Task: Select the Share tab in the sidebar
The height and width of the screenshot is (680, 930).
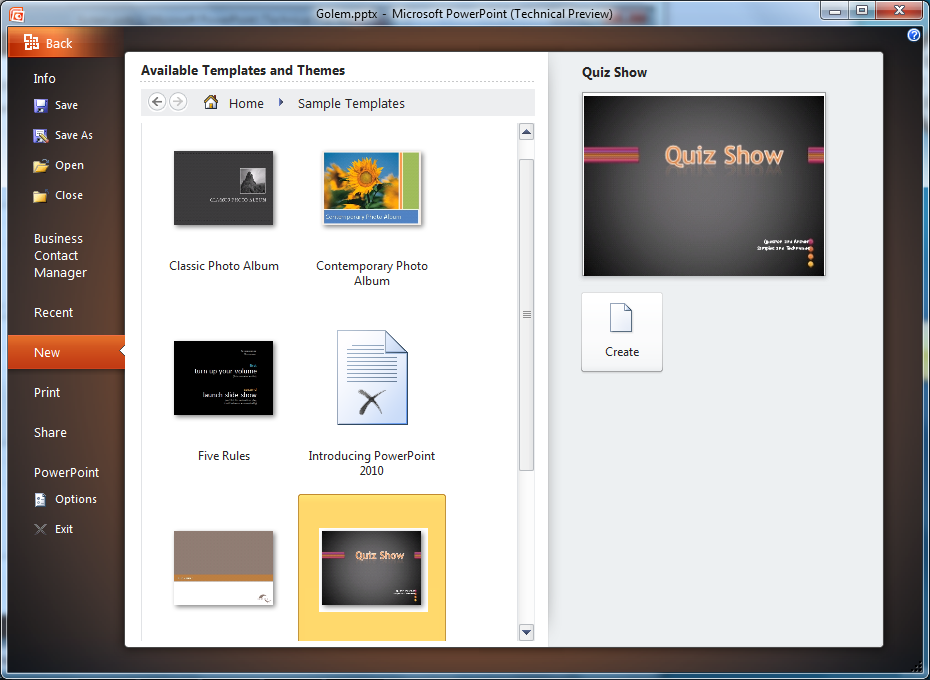Action: (x=50, y=432)
